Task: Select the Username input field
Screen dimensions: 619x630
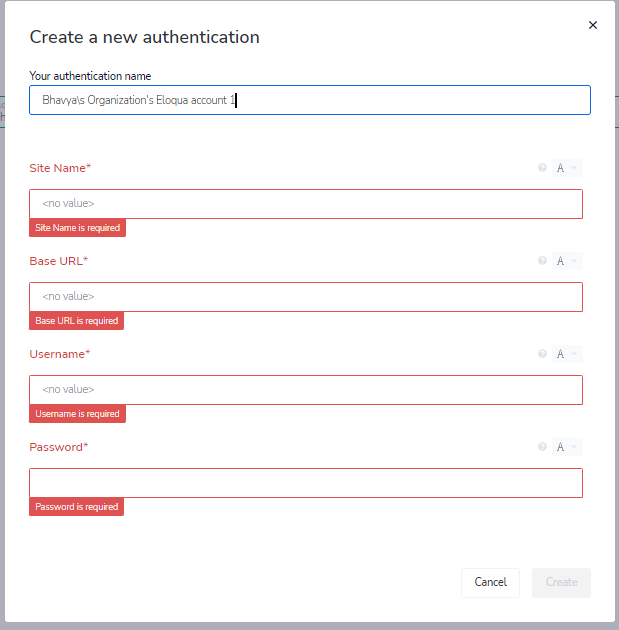Action: 306,390
